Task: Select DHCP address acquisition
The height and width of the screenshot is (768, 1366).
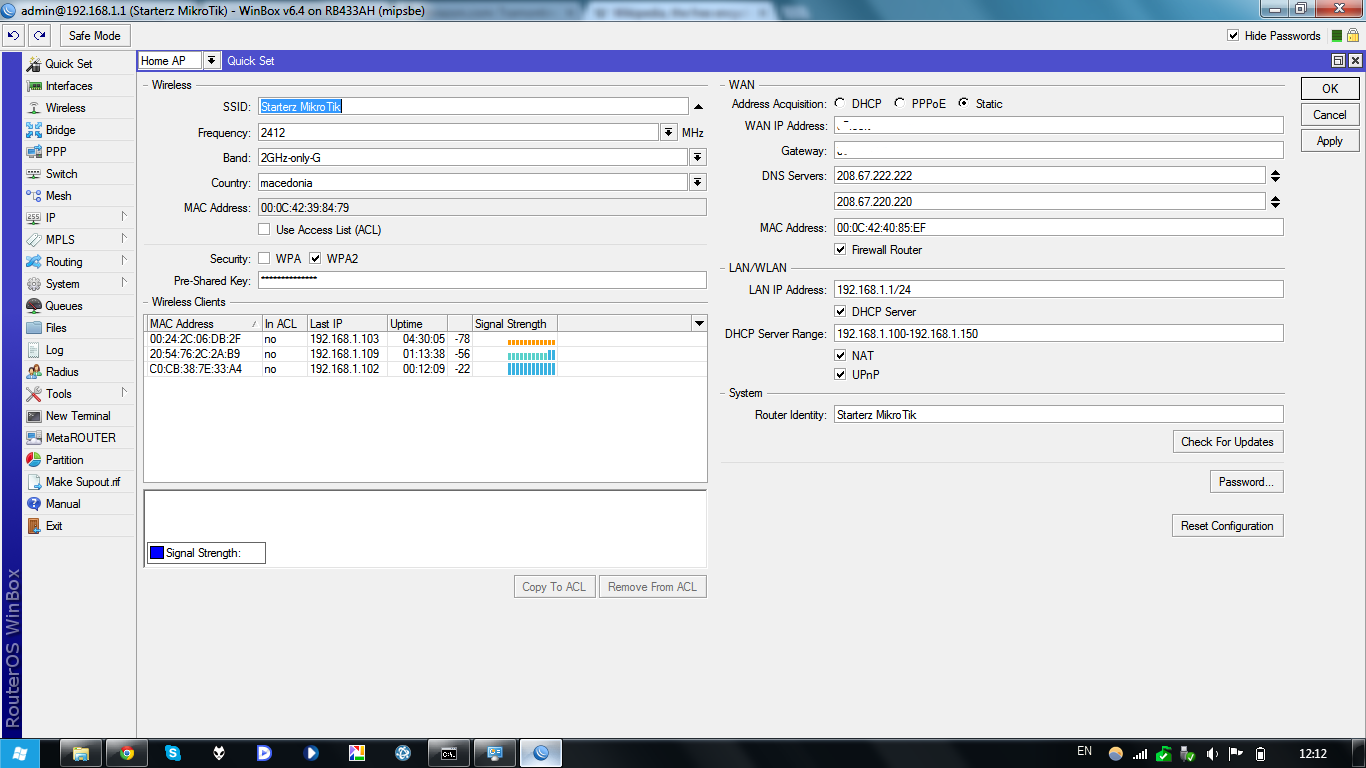Action: pos(839,104)
